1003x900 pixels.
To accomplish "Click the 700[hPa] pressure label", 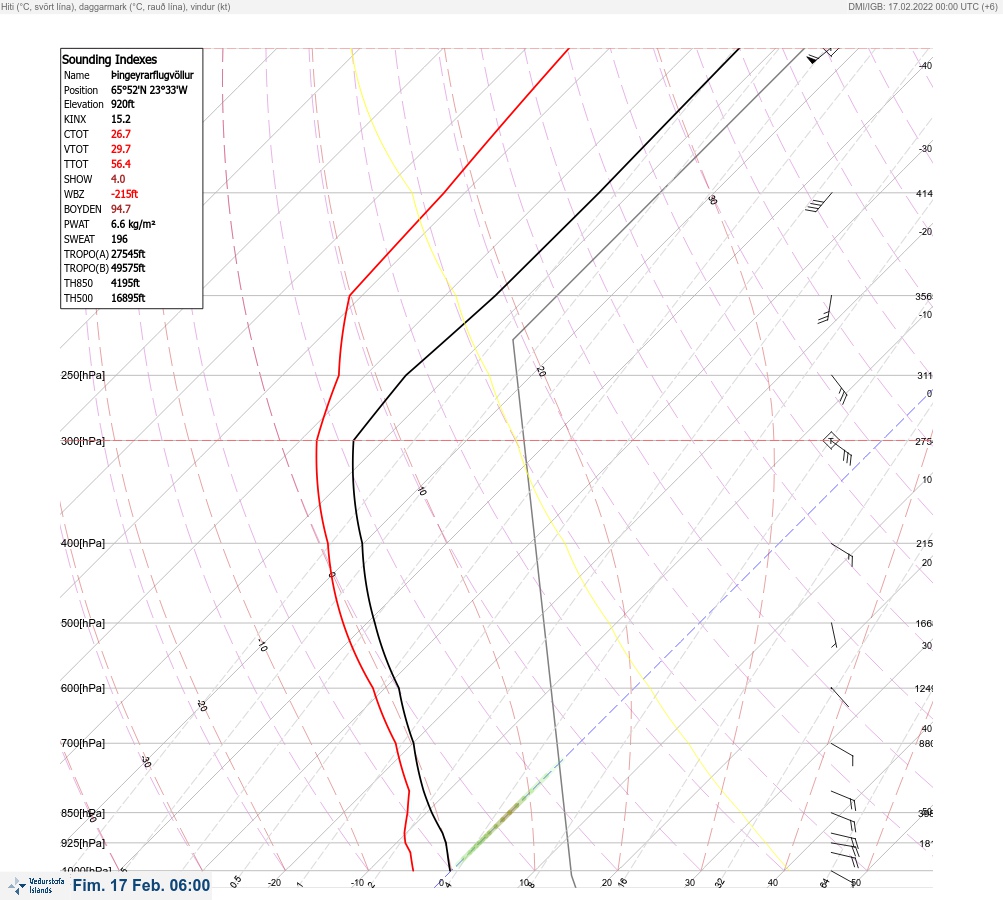I will coord(83,743).
